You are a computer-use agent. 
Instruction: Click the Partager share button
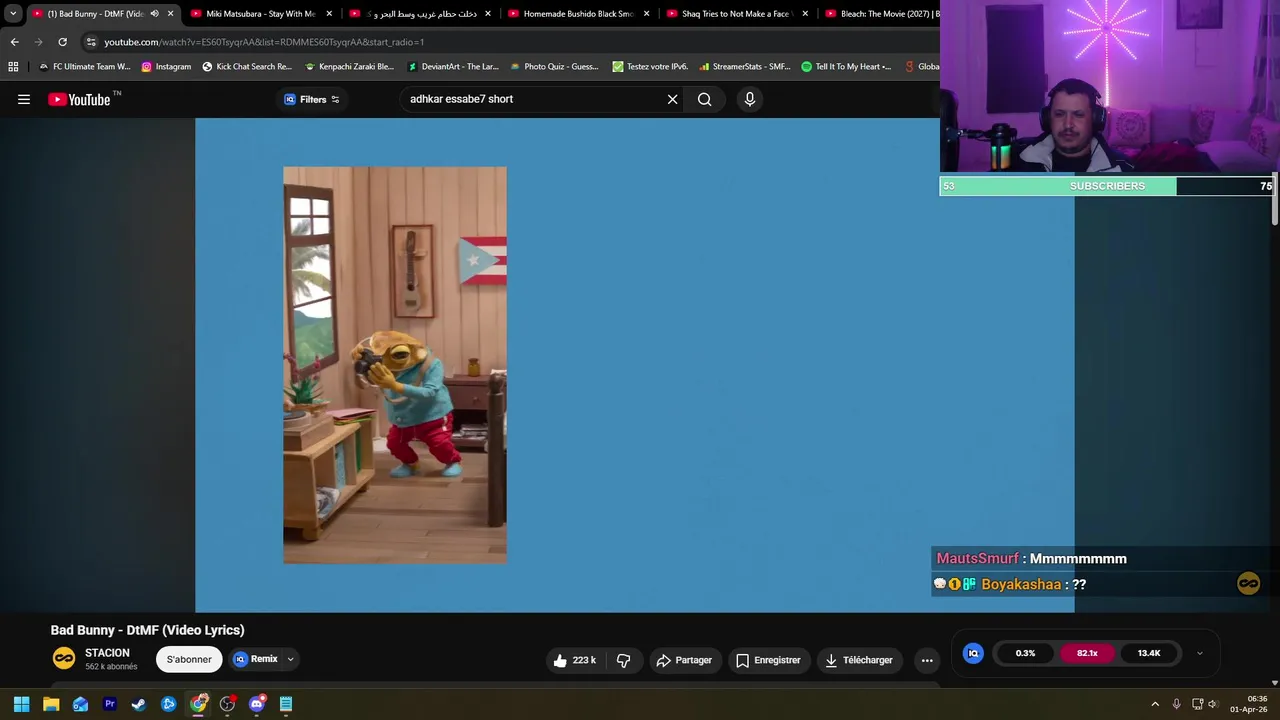684,660
